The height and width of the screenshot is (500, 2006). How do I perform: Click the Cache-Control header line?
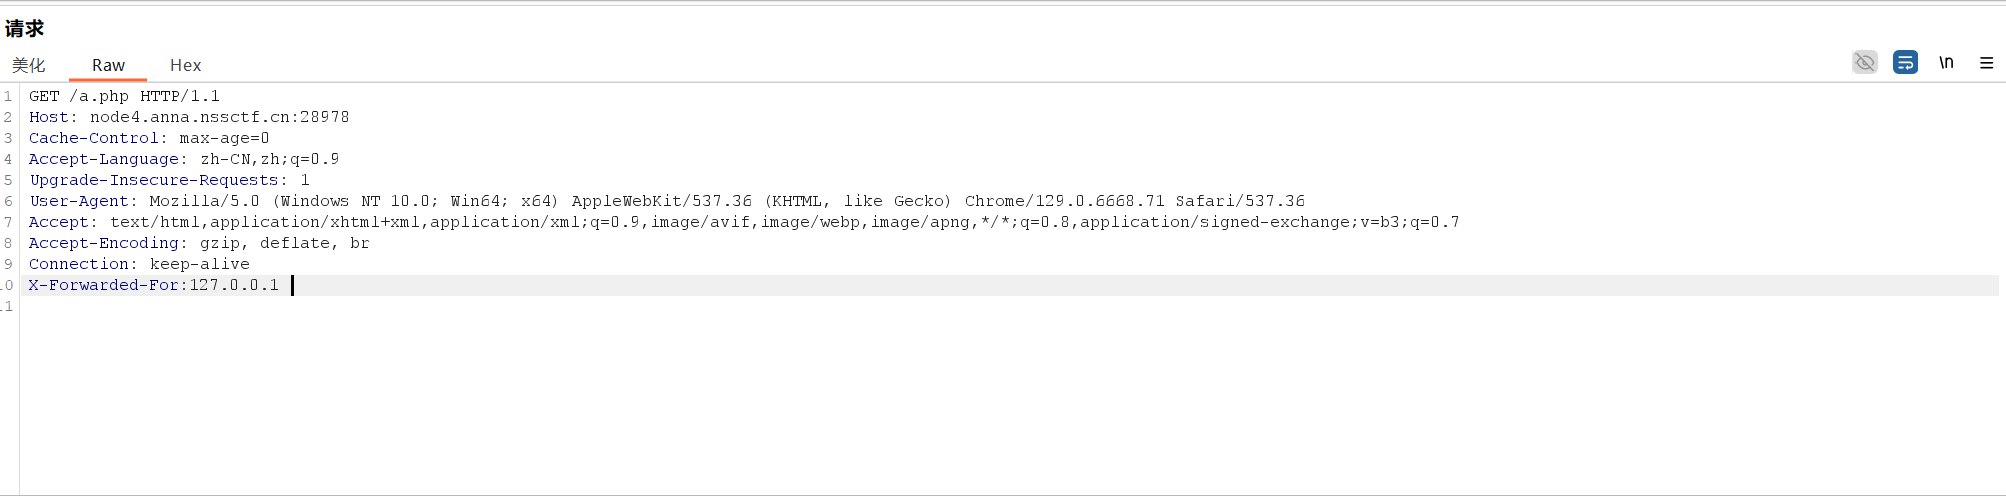point(148,138)
